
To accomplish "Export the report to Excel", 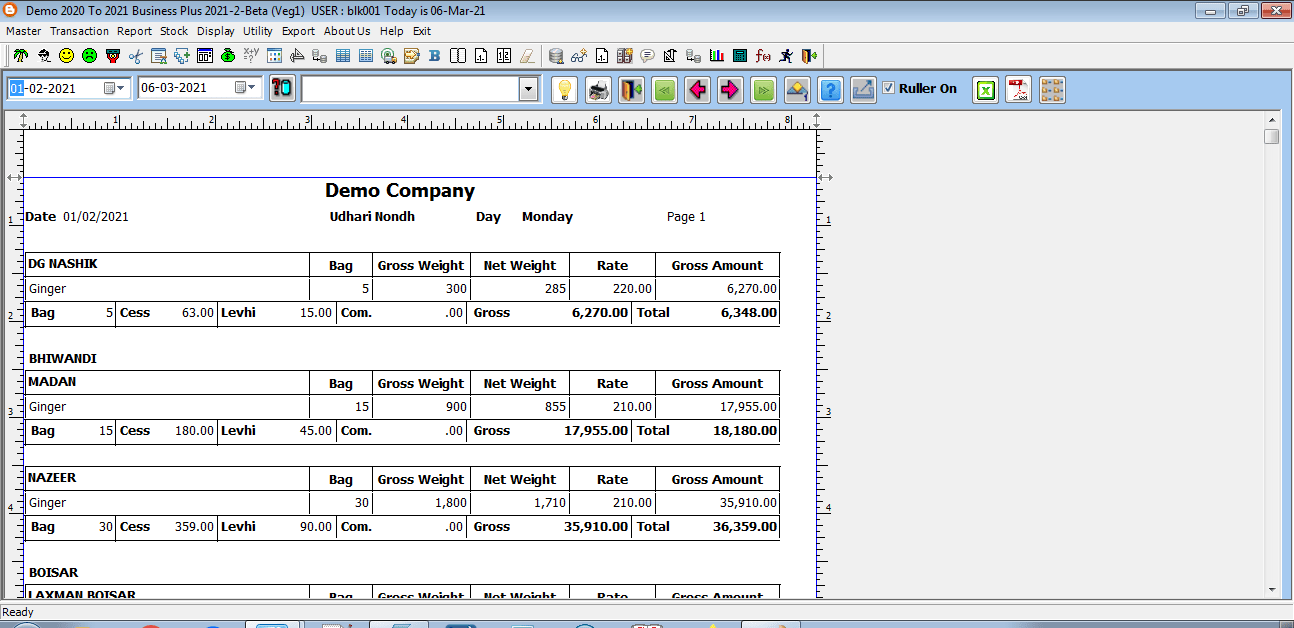I will (x=986, y=90).
